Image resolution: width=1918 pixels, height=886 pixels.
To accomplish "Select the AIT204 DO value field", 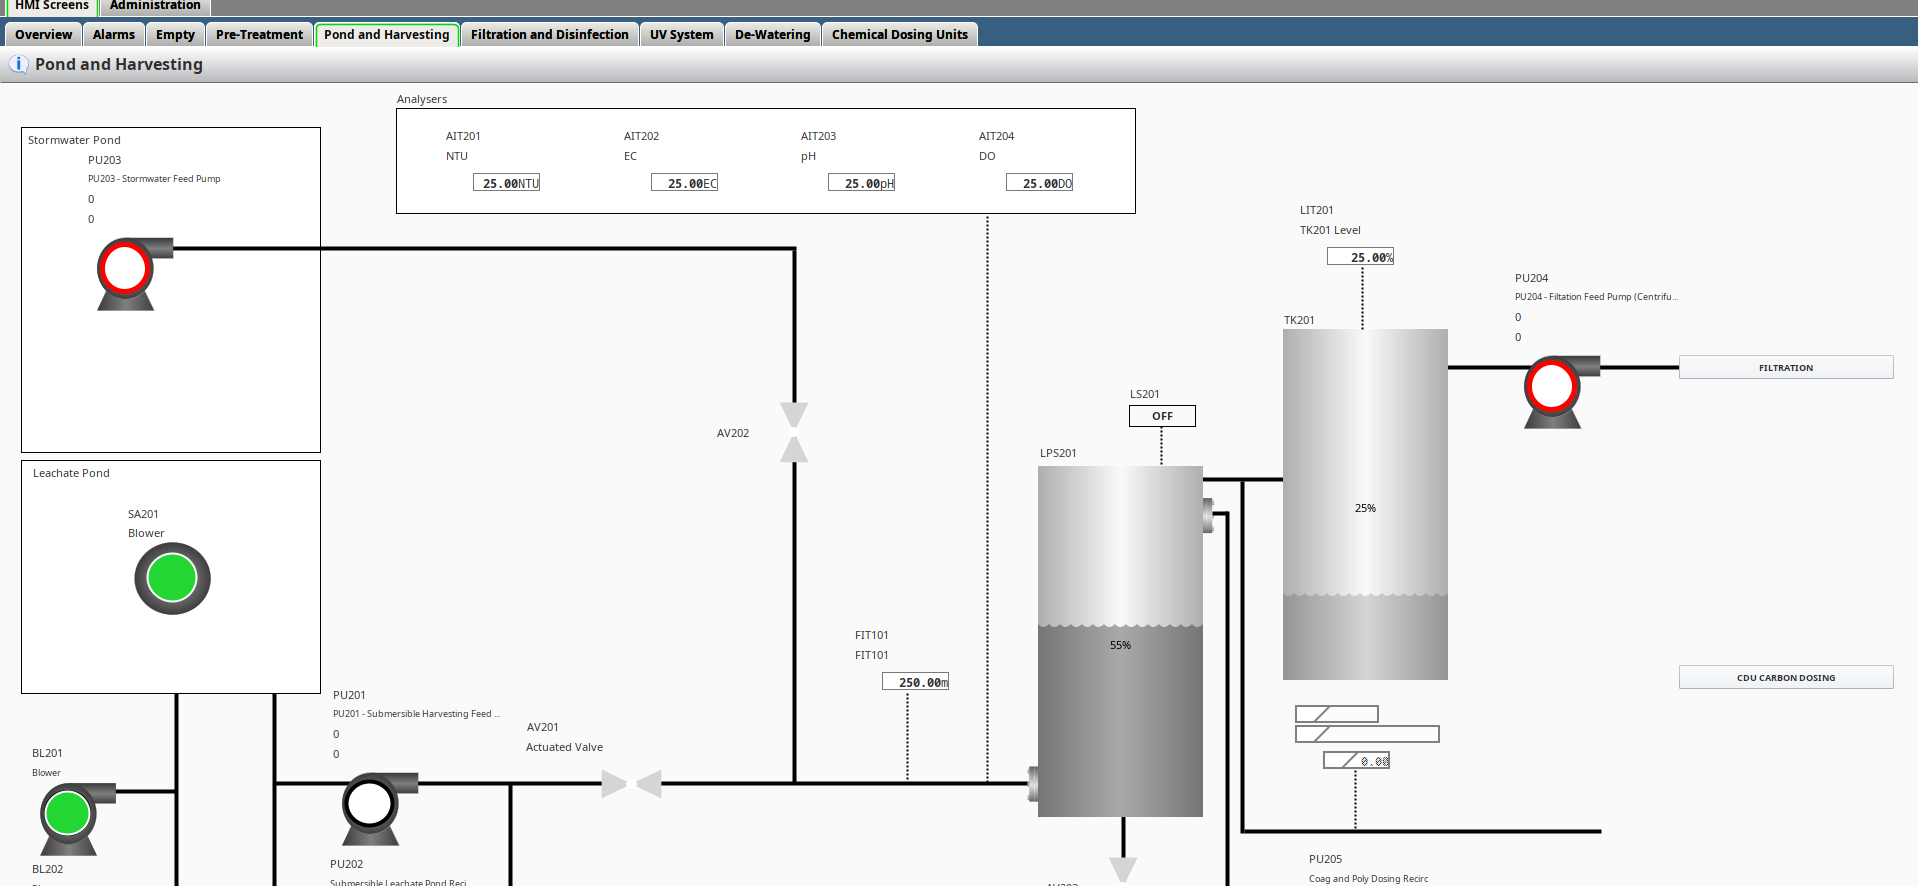I will 1039,182.
